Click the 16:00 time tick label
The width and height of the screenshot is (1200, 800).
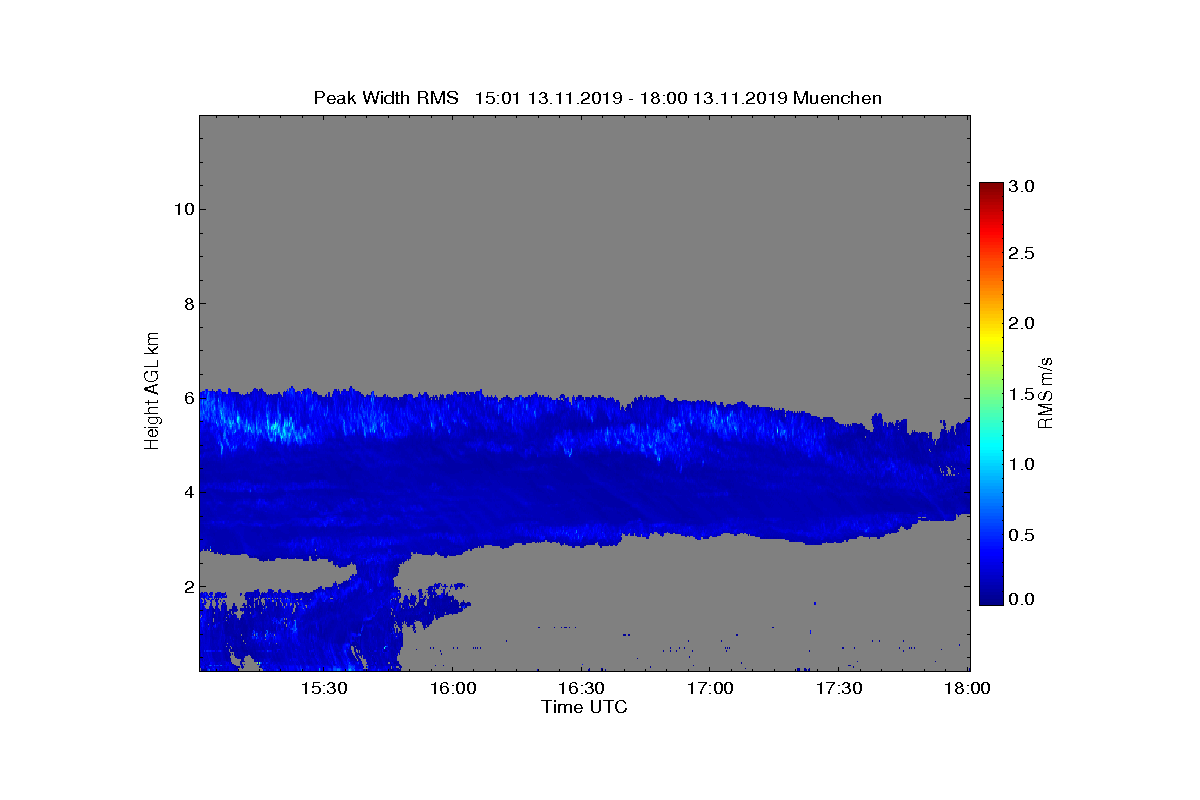coord(453,689)
